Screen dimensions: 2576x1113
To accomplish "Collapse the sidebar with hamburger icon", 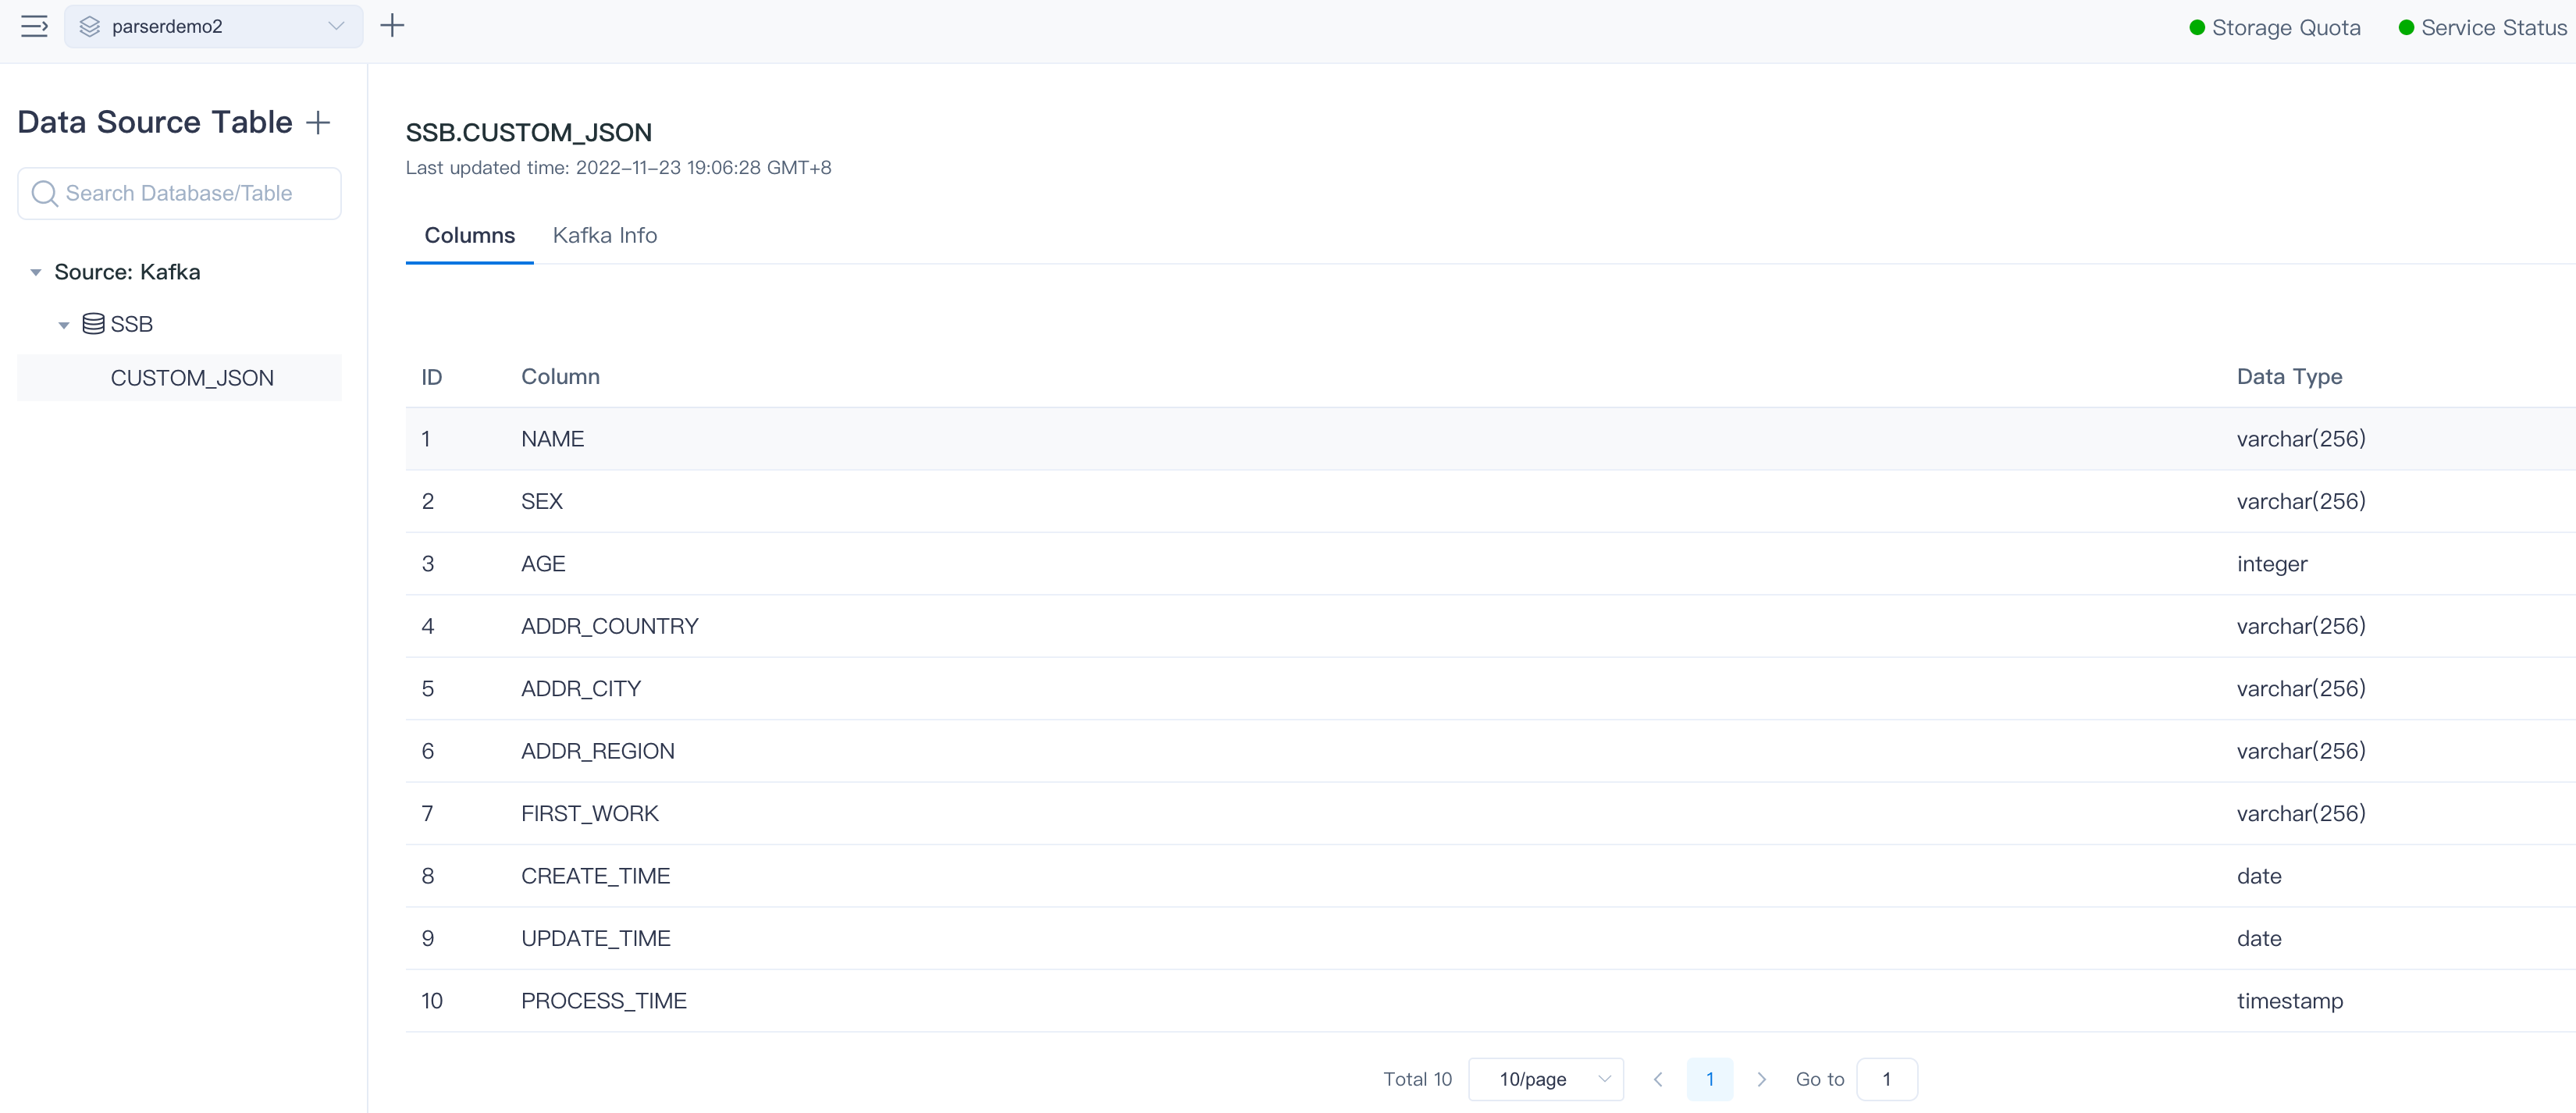I will pyautogui.click(x=34, y=26).
